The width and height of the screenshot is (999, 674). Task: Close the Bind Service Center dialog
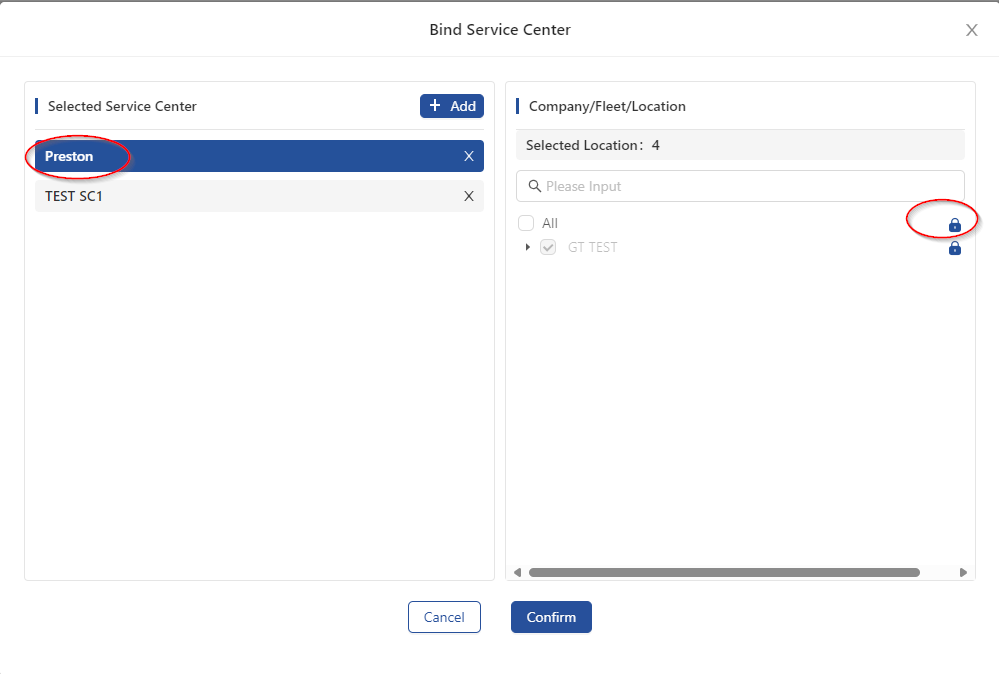click(x=971, y=30)
